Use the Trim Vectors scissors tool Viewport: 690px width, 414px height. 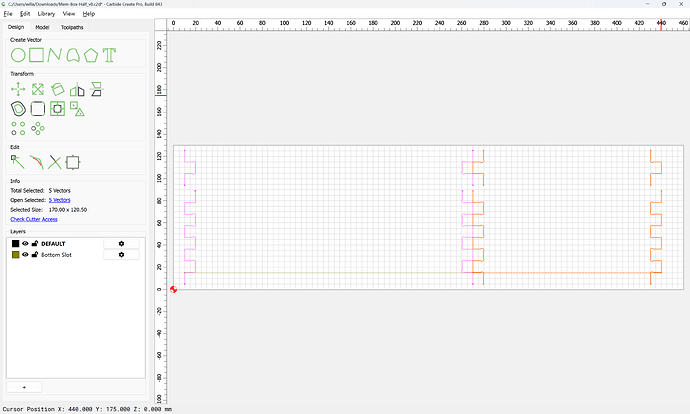[55, 162]
